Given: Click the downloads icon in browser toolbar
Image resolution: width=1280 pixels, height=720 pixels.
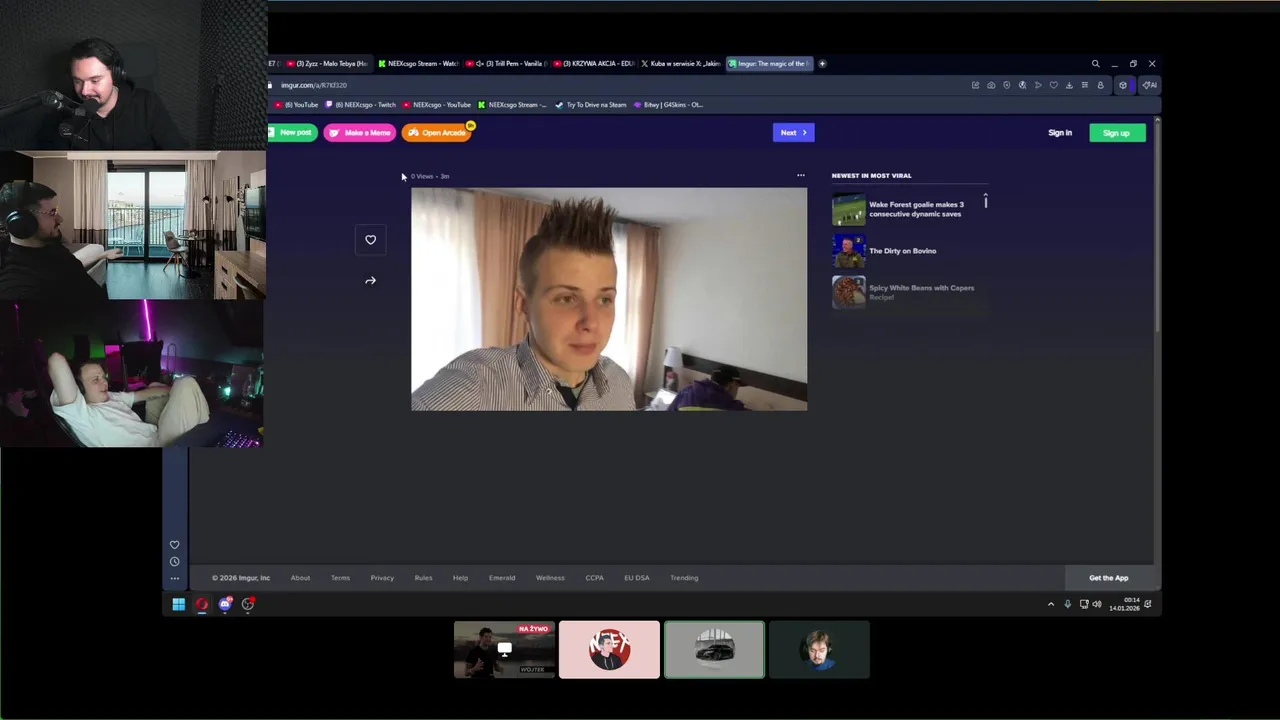Looking at the screenshot, I should pos(1069,85).
